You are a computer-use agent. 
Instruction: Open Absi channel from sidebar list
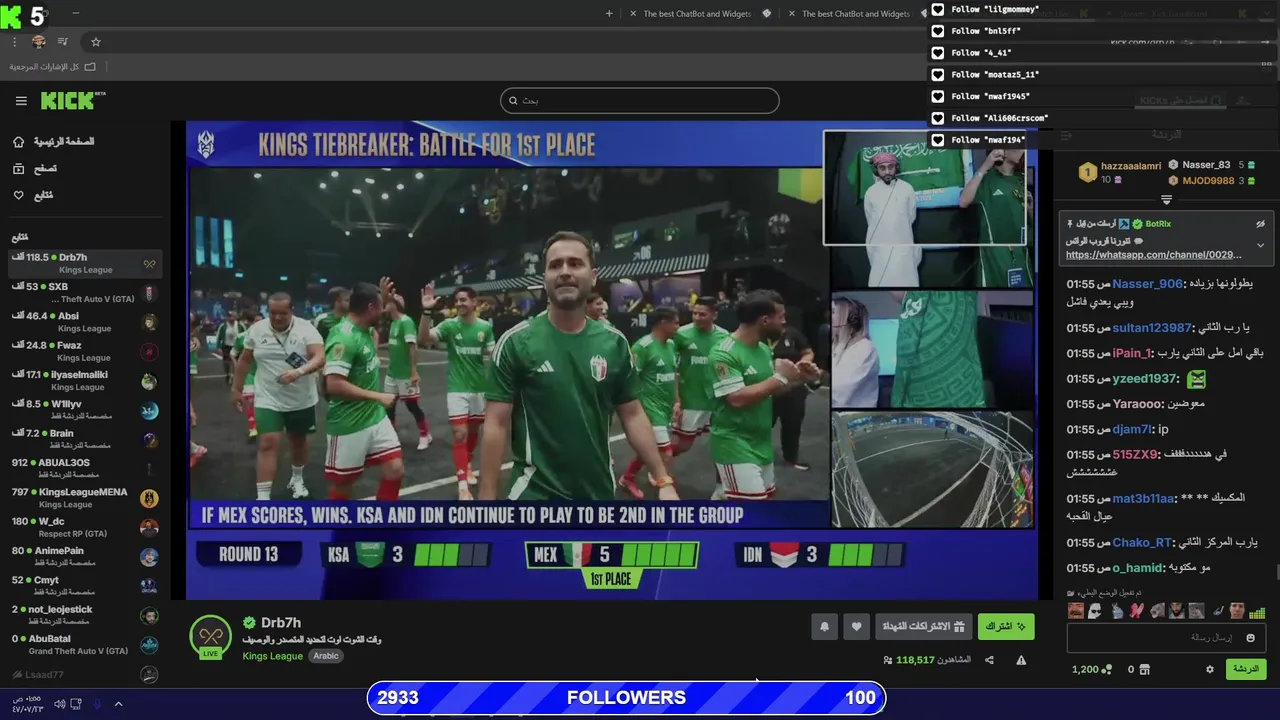(x=85, y=322)
